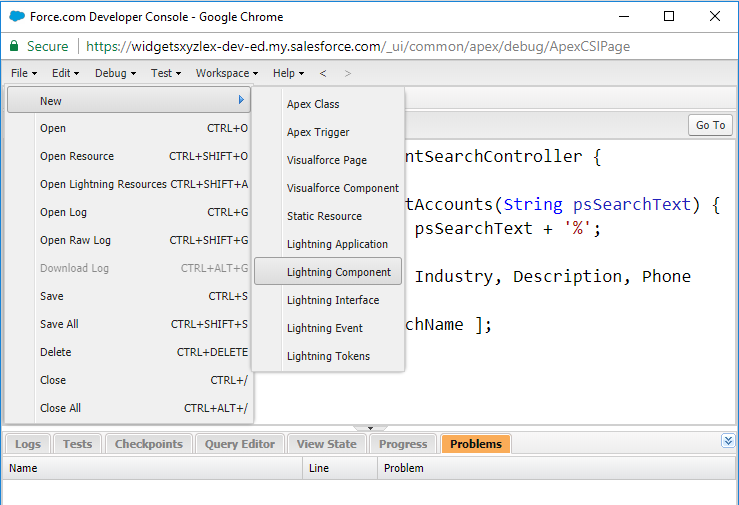Collapse bottom panel with double-chevron icon
Image resolution: width=739 pixels, height=505 pixels.
pos(728,440)
